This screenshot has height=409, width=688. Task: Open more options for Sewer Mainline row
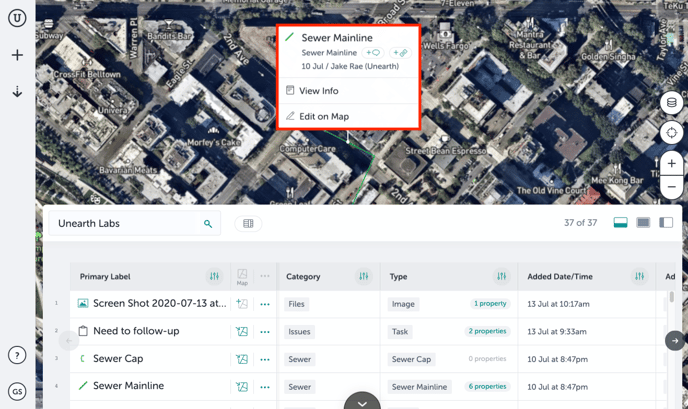[x=265, y=387]
